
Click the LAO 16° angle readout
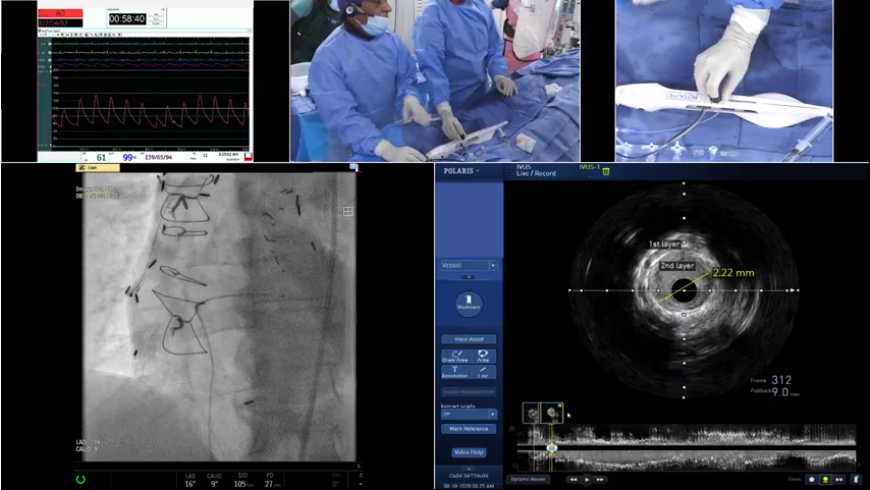point(190,480)
